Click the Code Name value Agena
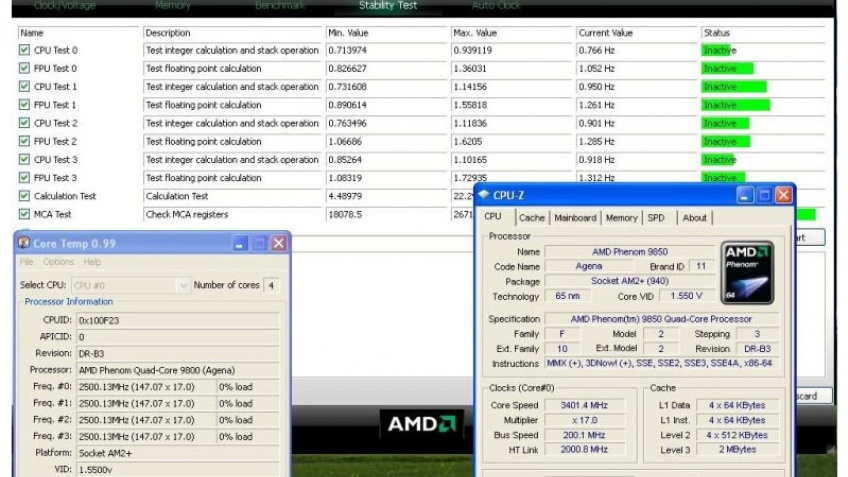Viewport: 848px width, 477px height. click(x=588, y=266)
